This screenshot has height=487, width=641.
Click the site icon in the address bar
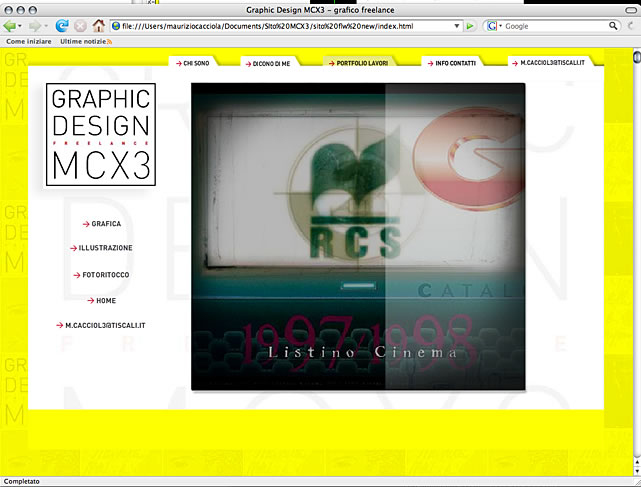pyautogui.click(x=116, y=26)
